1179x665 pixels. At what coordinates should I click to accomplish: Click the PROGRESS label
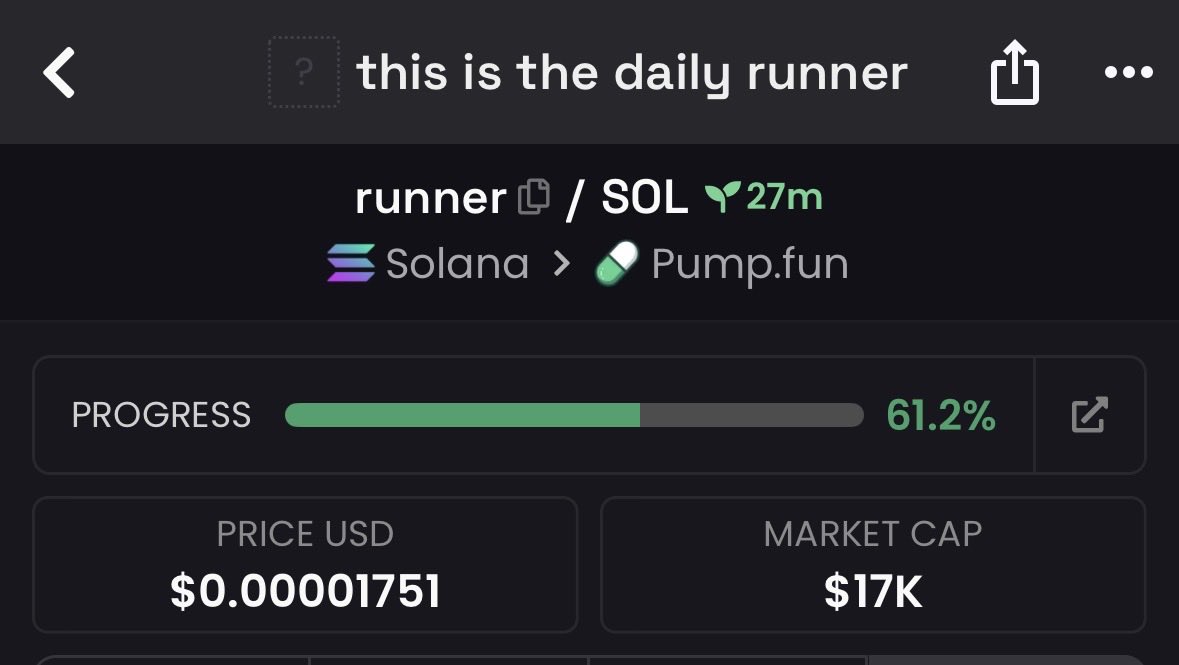(x=161, y=415)
